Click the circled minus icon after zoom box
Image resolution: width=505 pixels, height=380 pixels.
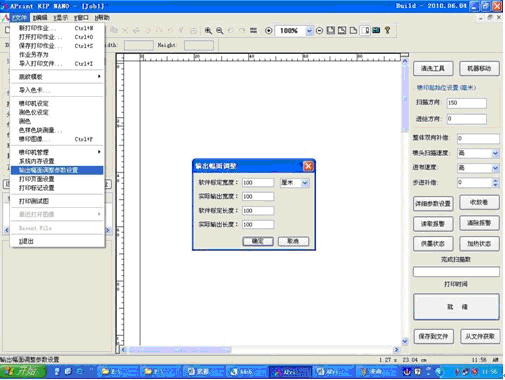tap(319, 31)
